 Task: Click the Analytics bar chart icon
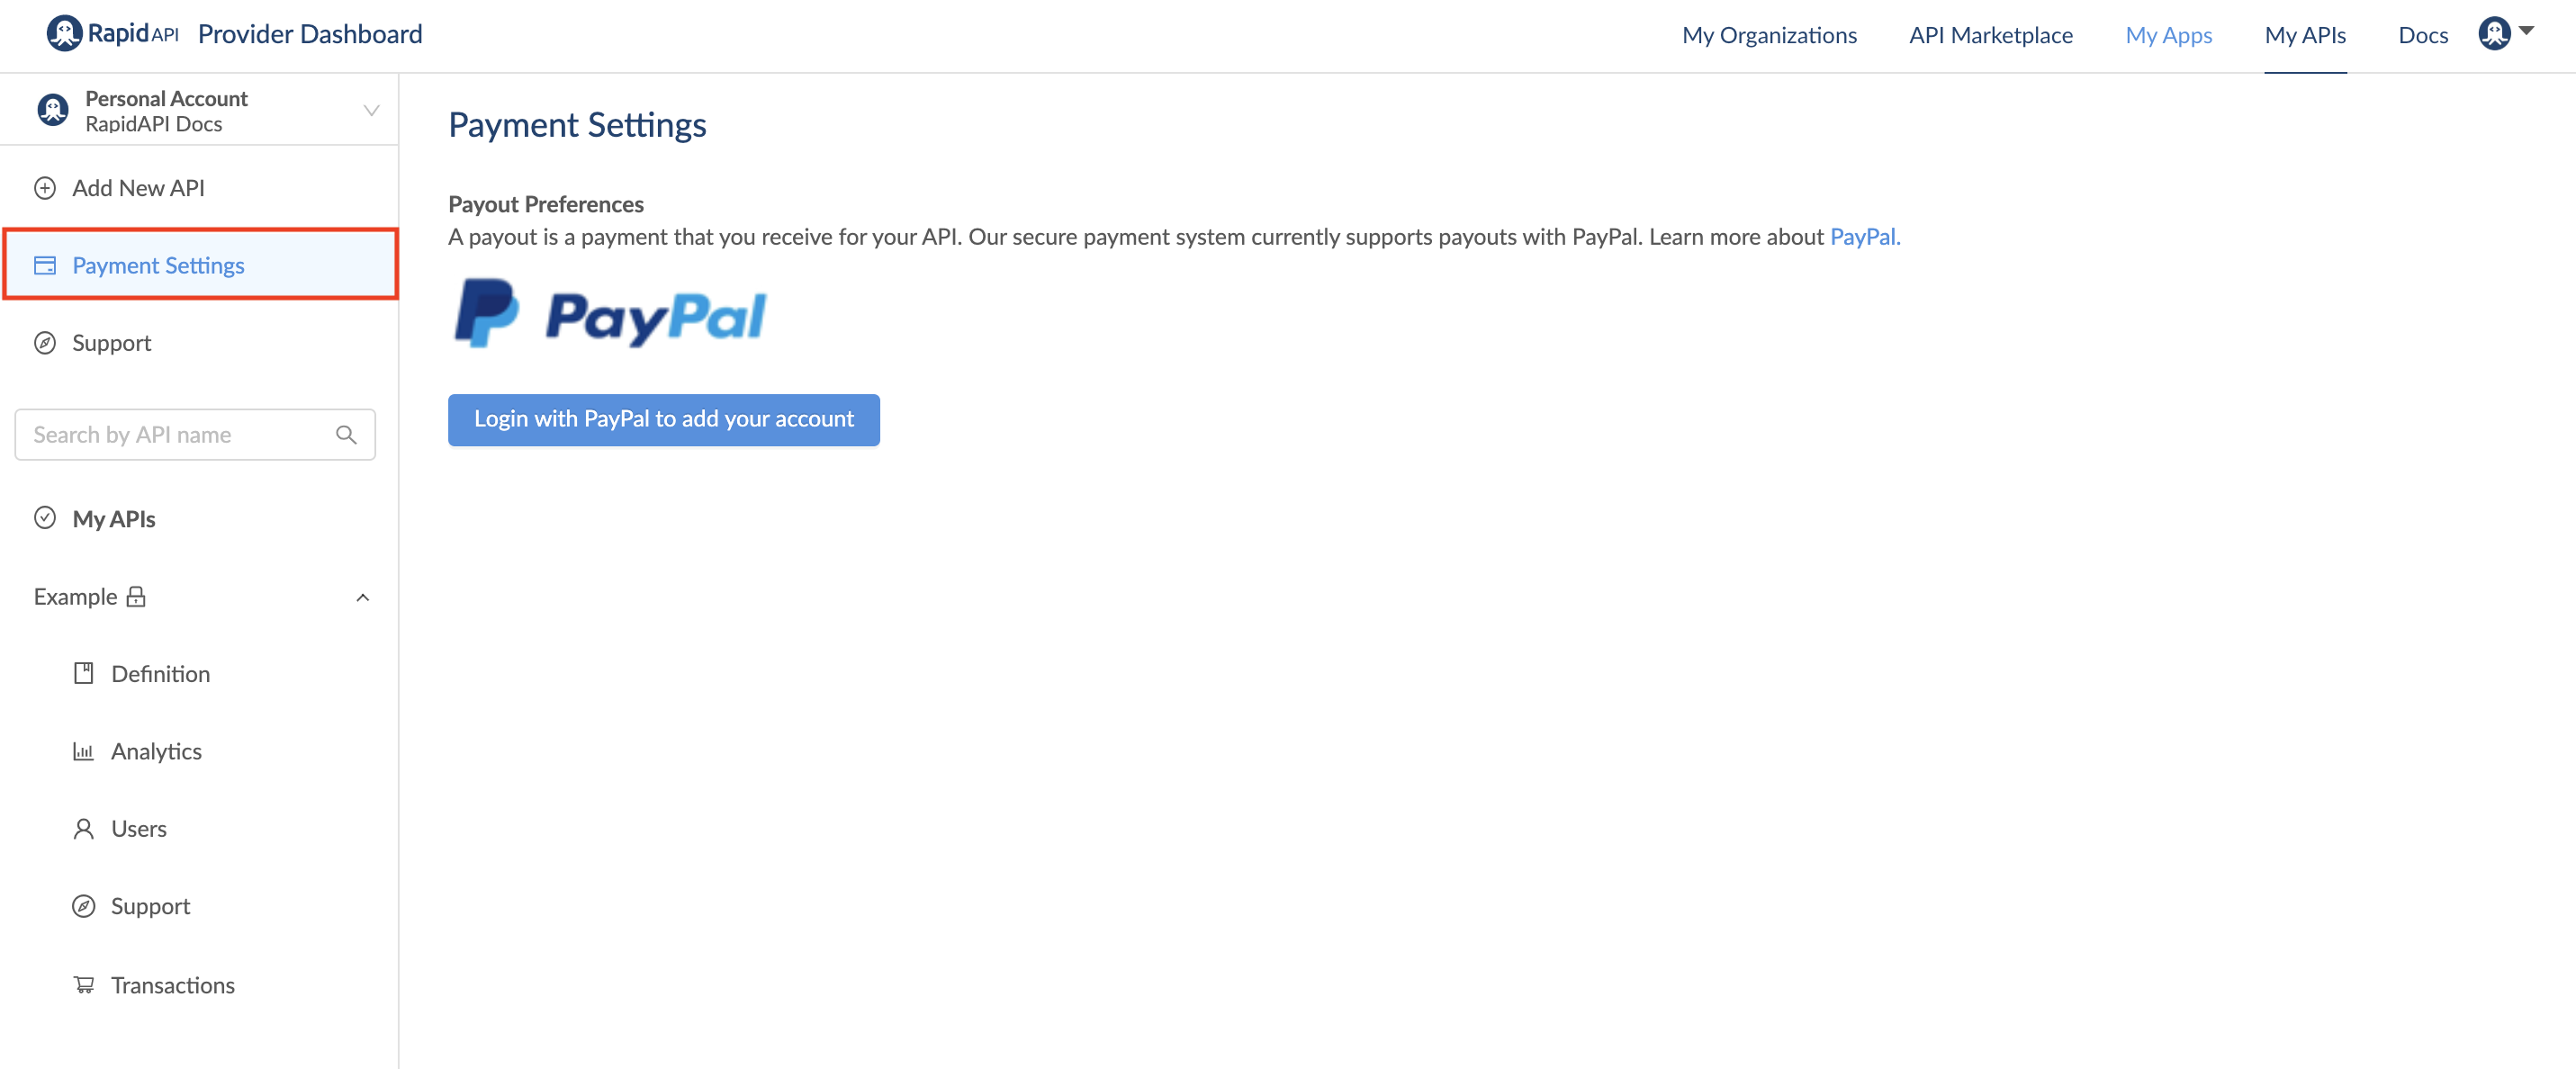(84, 751)
